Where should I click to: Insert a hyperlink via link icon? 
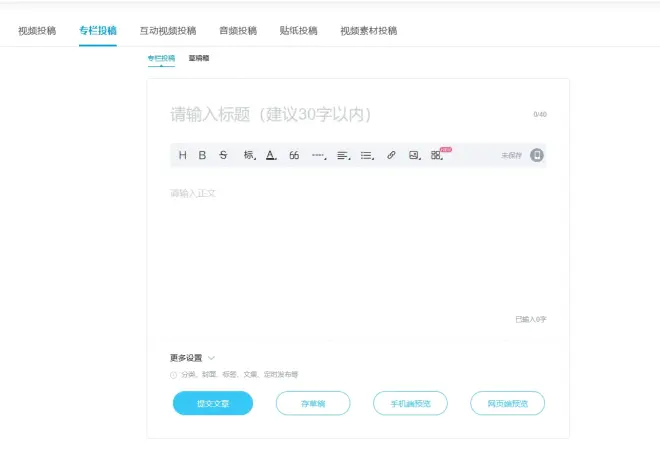[391, 155]
